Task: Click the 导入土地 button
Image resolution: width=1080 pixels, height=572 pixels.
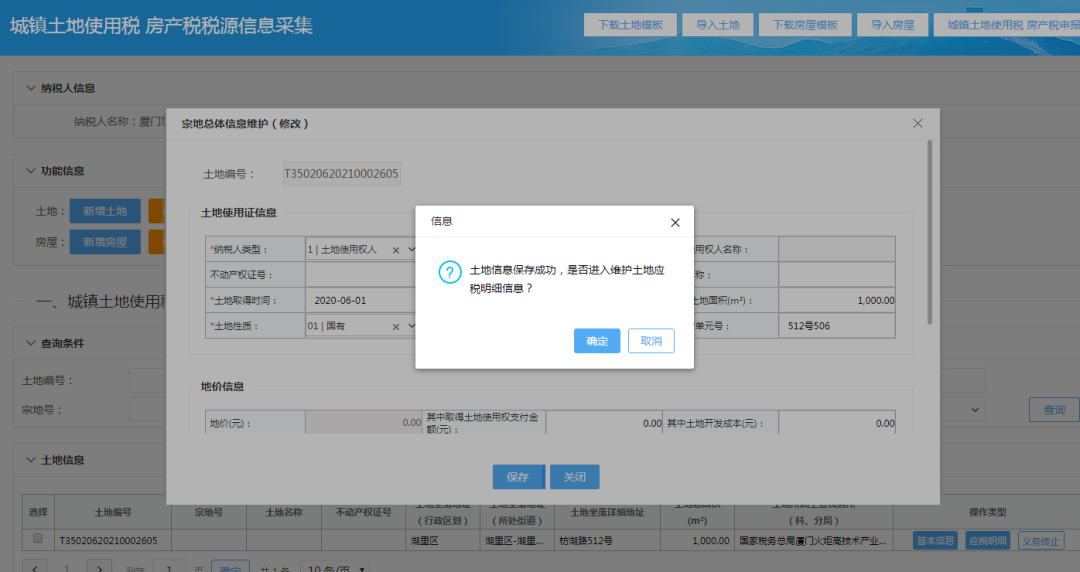Action: pos(718,25)
